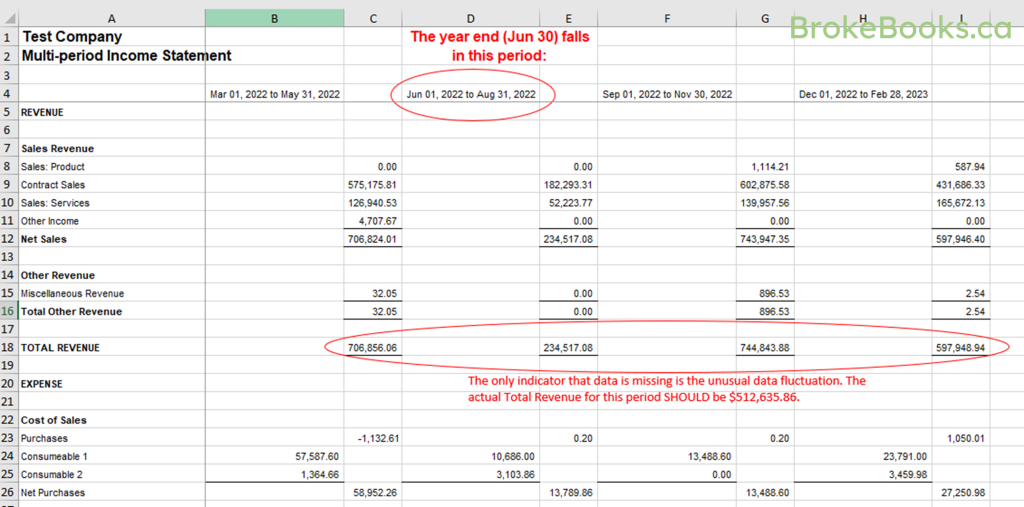Screen dimensions: 1024x507
Task: Click the total revenue value 706,856.06
Action: pos(373,348)
